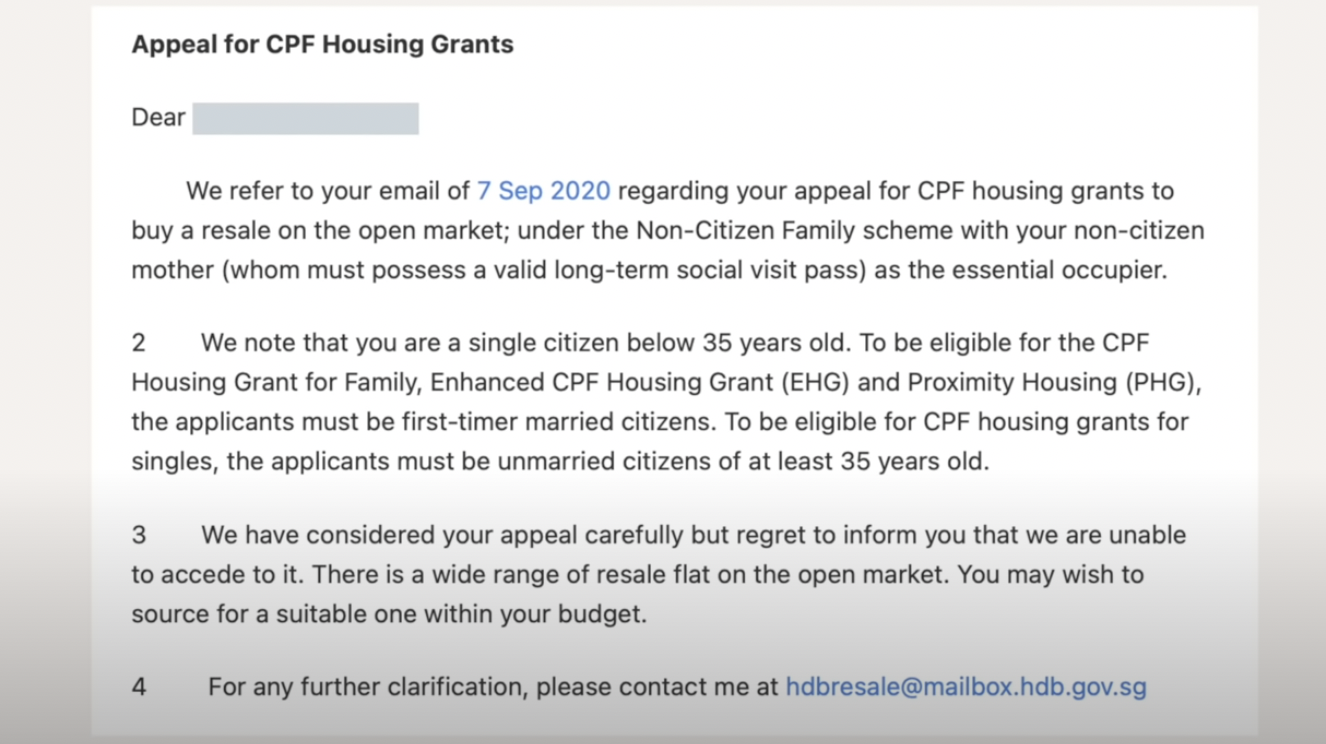The image size is (1326, 744).
Task: Click paragraph number 4
Action: pos(139,688)
